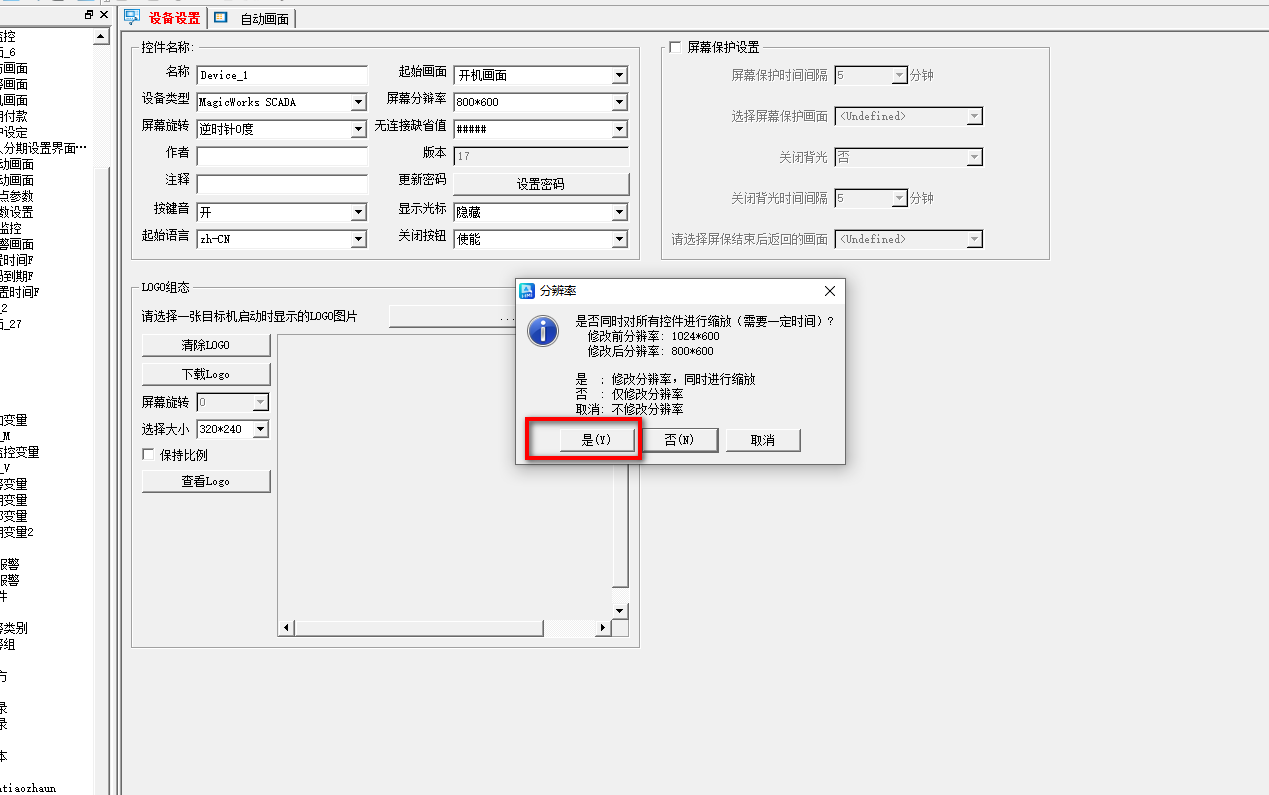Select tree item ending '到期F'
Screen dimensions: 1269x795
(17, 276)
